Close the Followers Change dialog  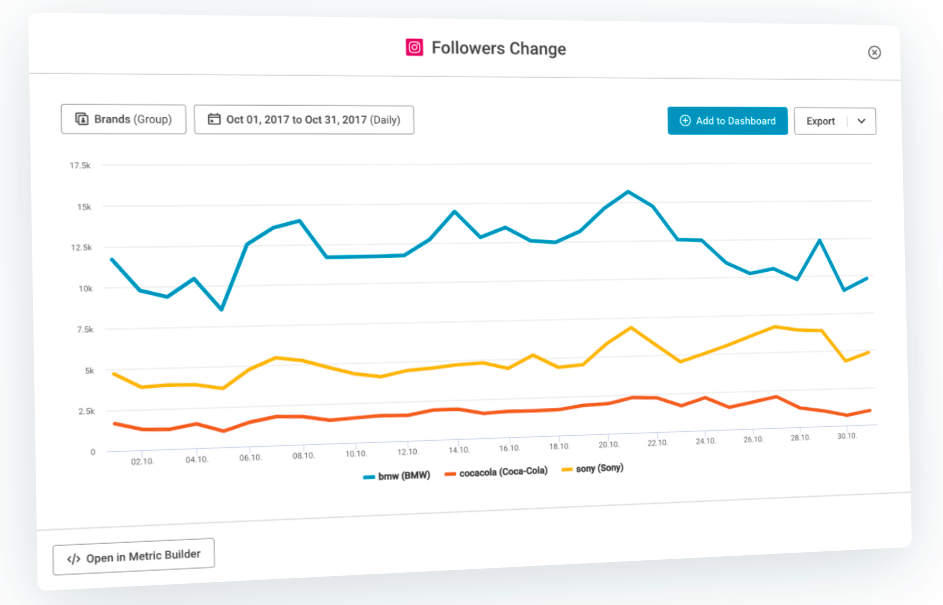click(x=874, y=52)
